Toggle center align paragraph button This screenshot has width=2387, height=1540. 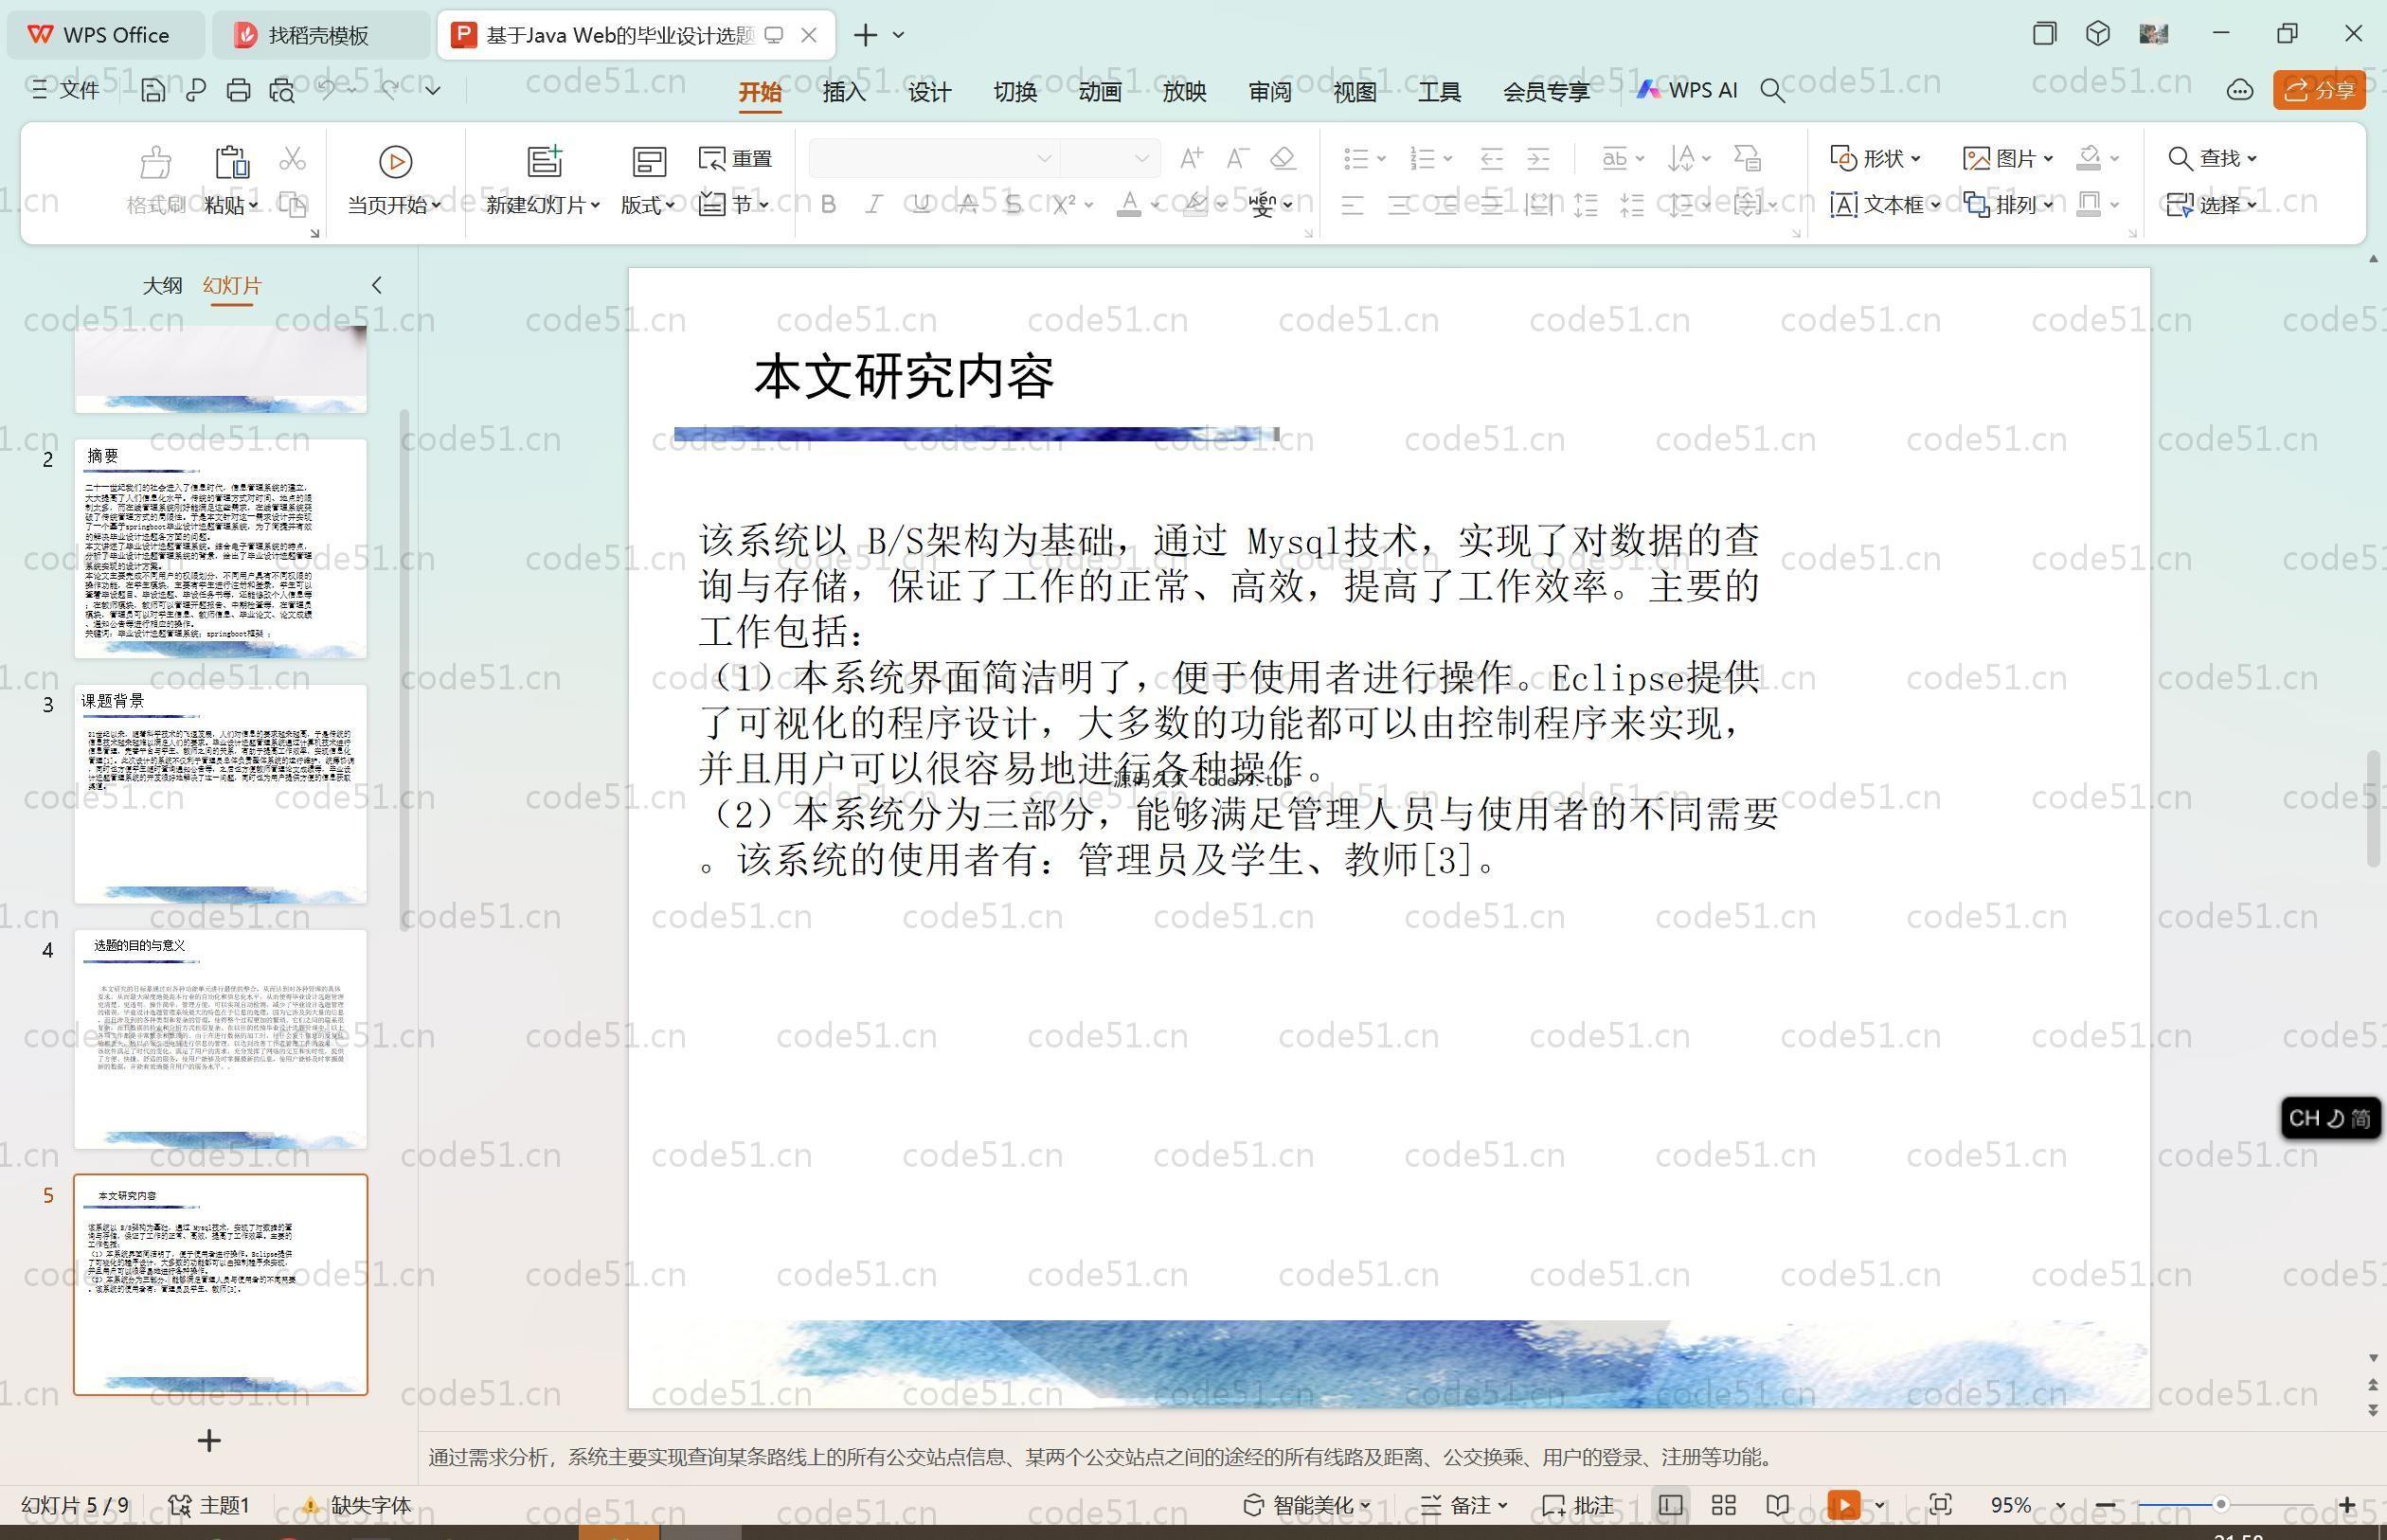click(1399, 205)
